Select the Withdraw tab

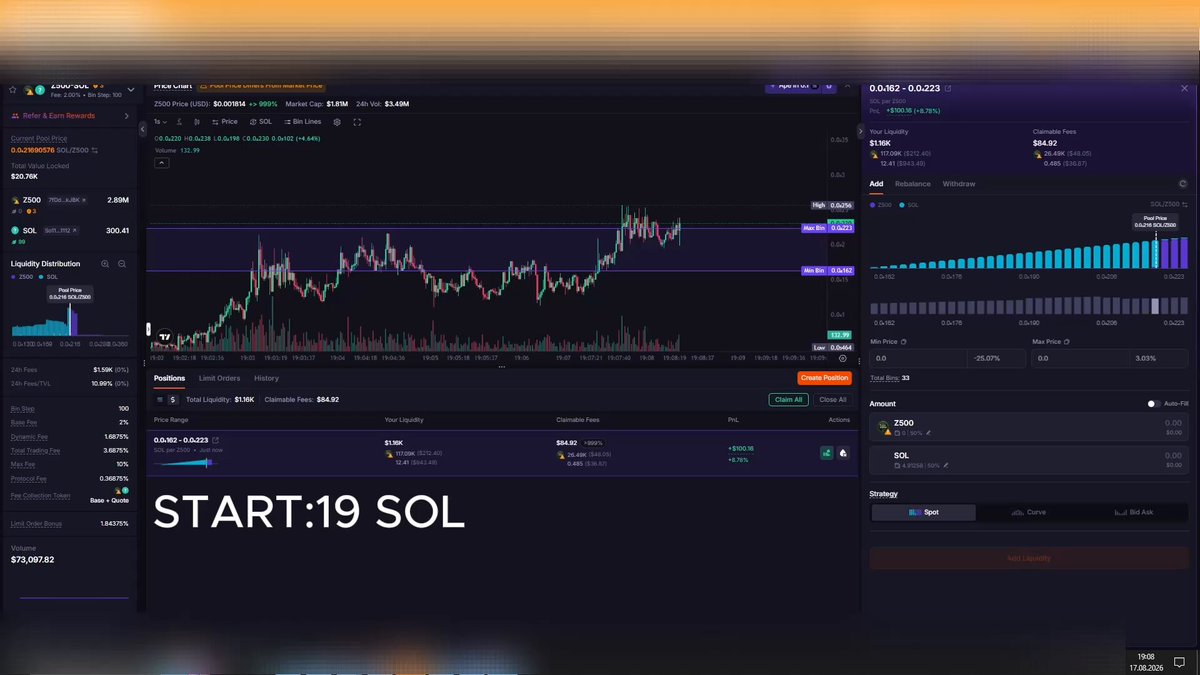(959, 184)
